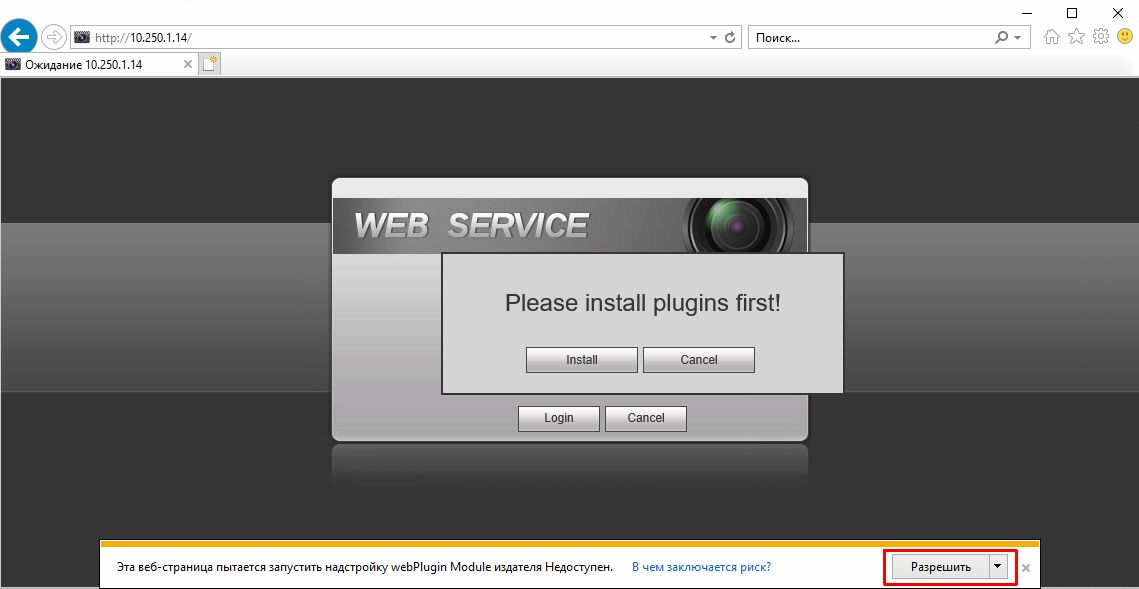
Task: Close the browser window
Action: 1117,12
